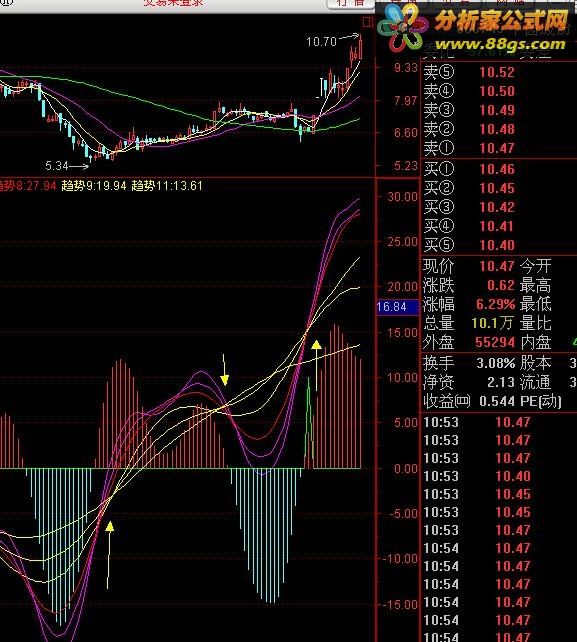
Task: Select the 趋势11 indicator label
Action: pos(167,186)
